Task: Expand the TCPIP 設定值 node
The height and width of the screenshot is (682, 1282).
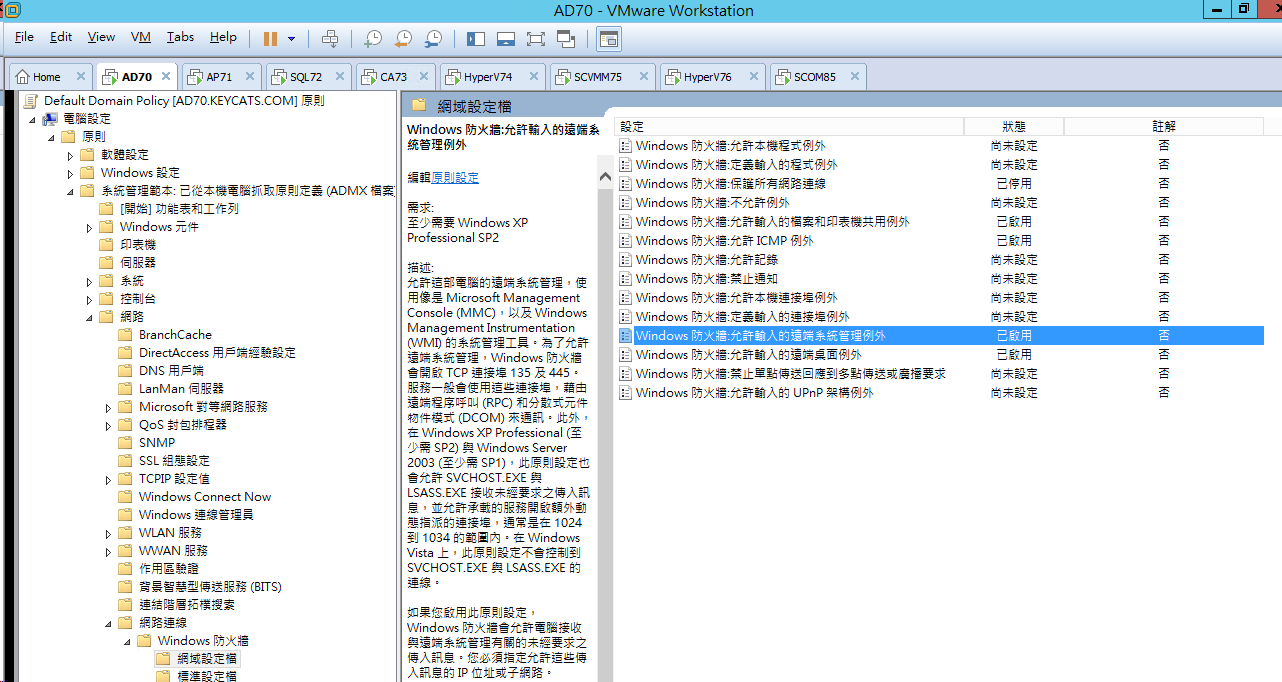Action: pyautogui.click(x=108, y=479)
